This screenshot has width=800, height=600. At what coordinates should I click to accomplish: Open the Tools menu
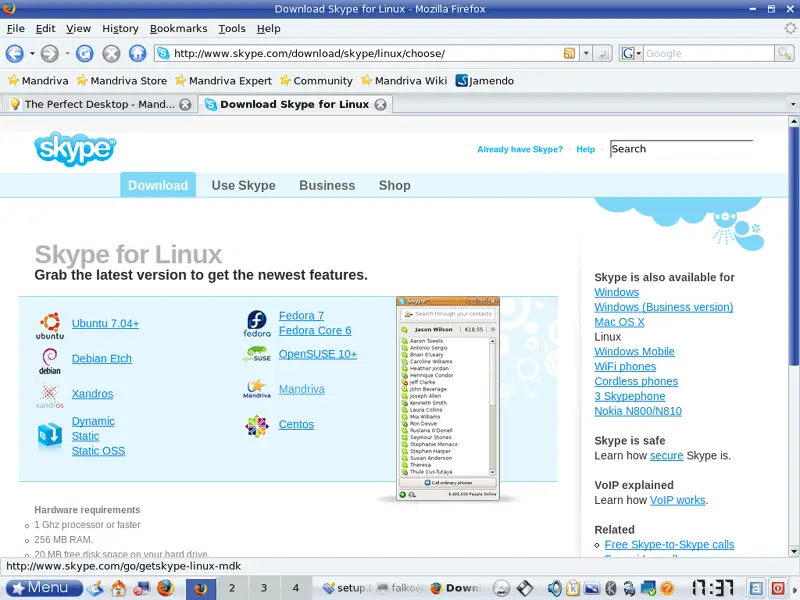[x=232, y=29]
